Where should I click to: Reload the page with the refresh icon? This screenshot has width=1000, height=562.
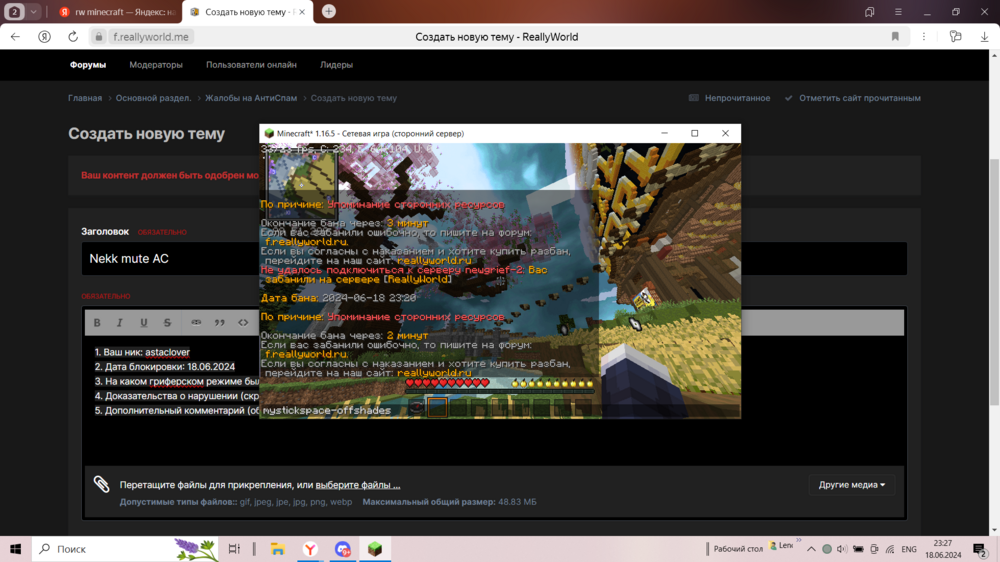pyautogui.click(x=73, y=37)
